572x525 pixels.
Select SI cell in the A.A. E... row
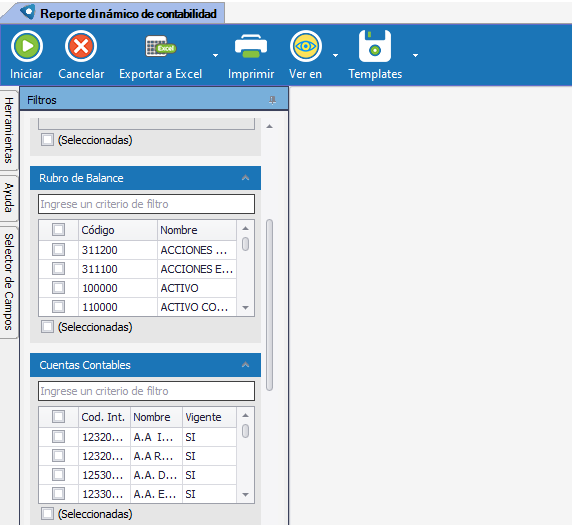click(x=209, y=494)
